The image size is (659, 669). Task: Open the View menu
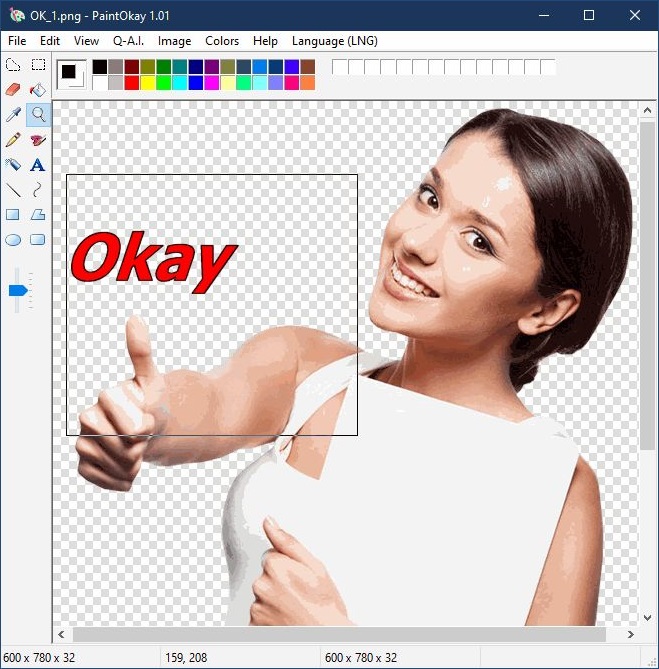tap(86, 41)
